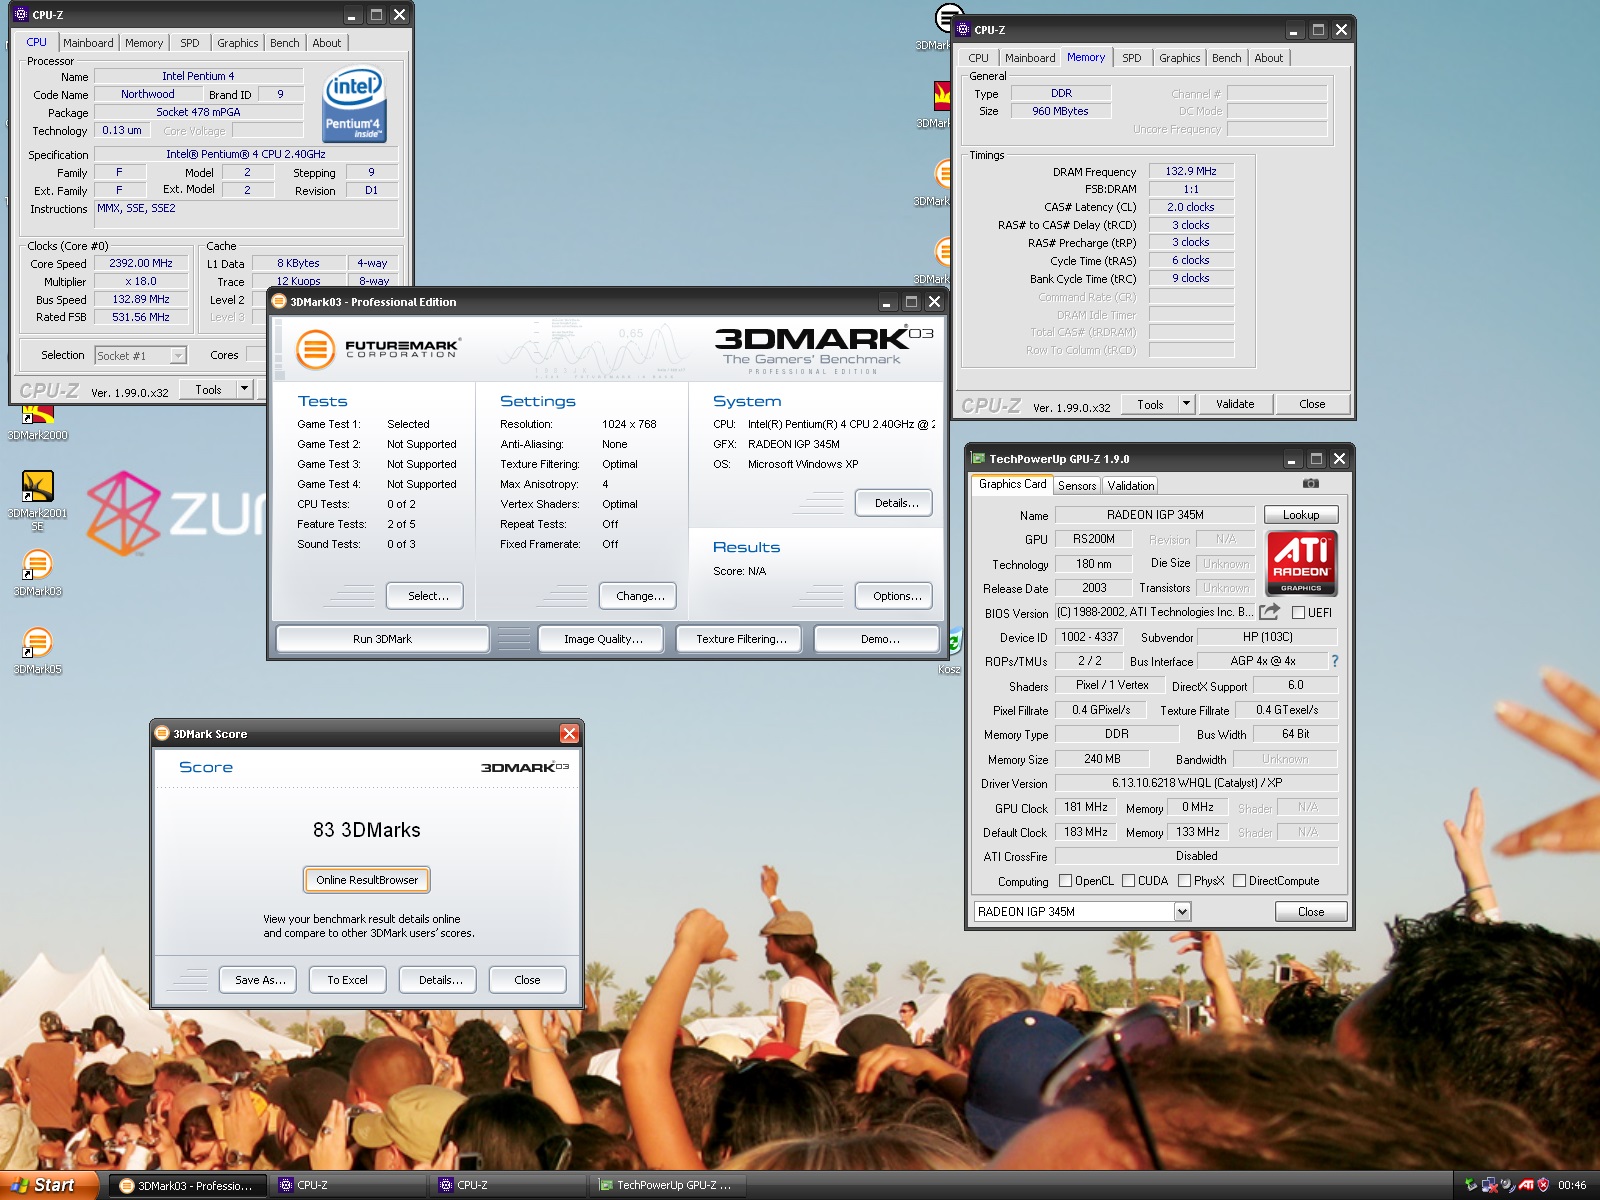Screen dimensions: 1600x1200
Task: Toggle the OpenCL checkbox
Action: pos(1066,881)
